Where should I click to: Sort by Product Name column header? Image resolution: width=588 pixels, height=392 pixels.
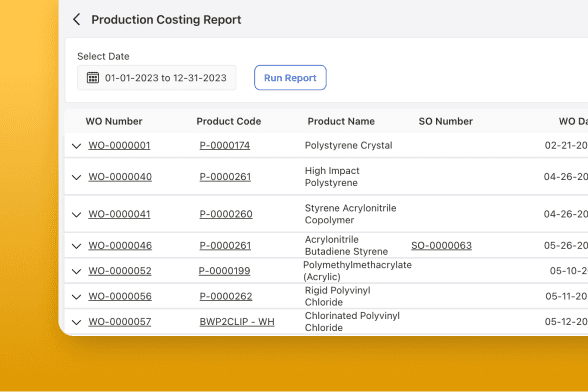pyautogui.click(x=341, y=121)
